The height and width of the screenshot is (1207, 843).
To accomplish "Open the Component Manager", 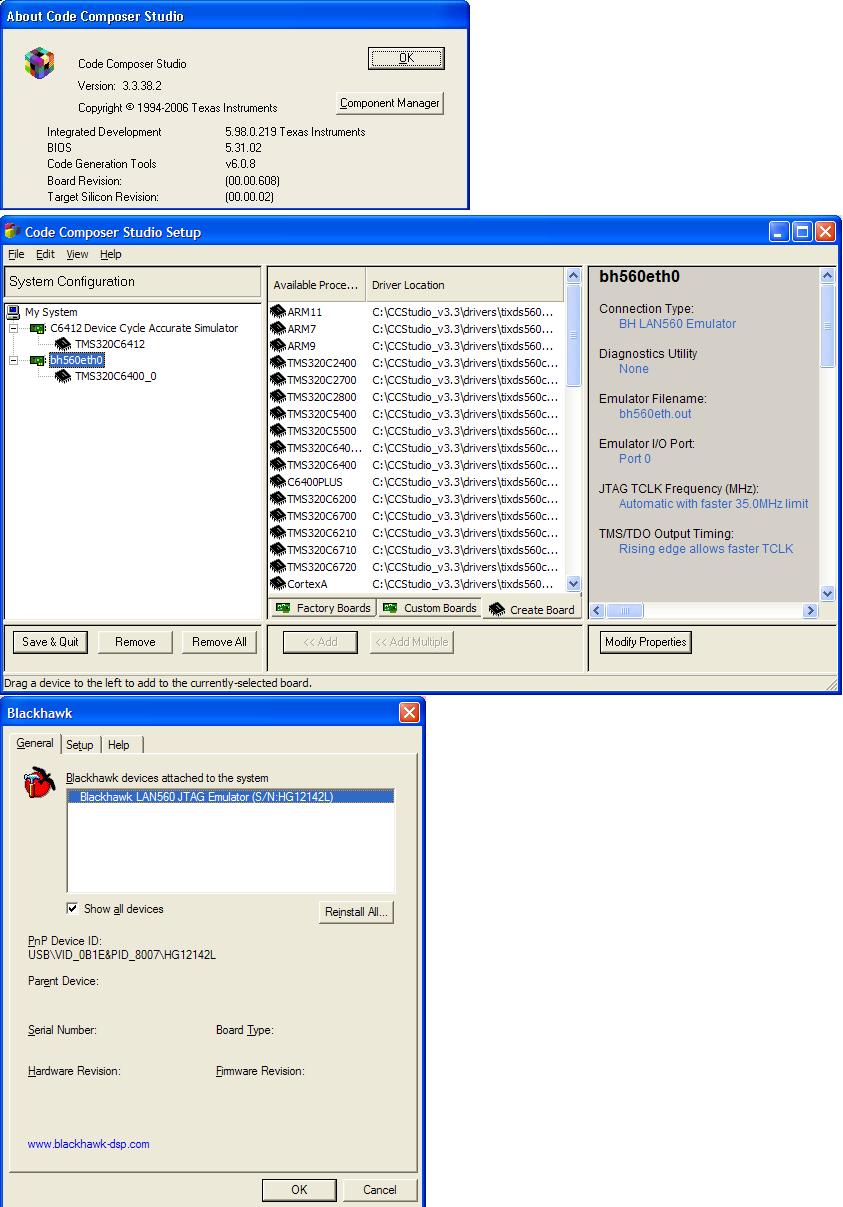I will [390, 103].
